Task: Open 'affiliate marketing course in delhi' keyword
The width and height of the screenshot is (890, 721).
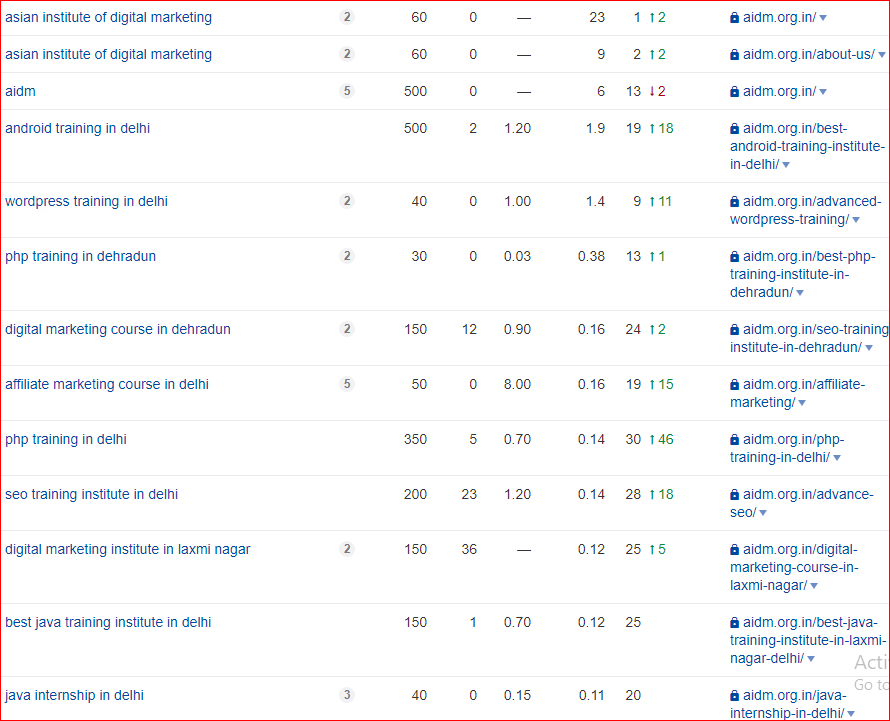Action: click(x=107, y=385)
